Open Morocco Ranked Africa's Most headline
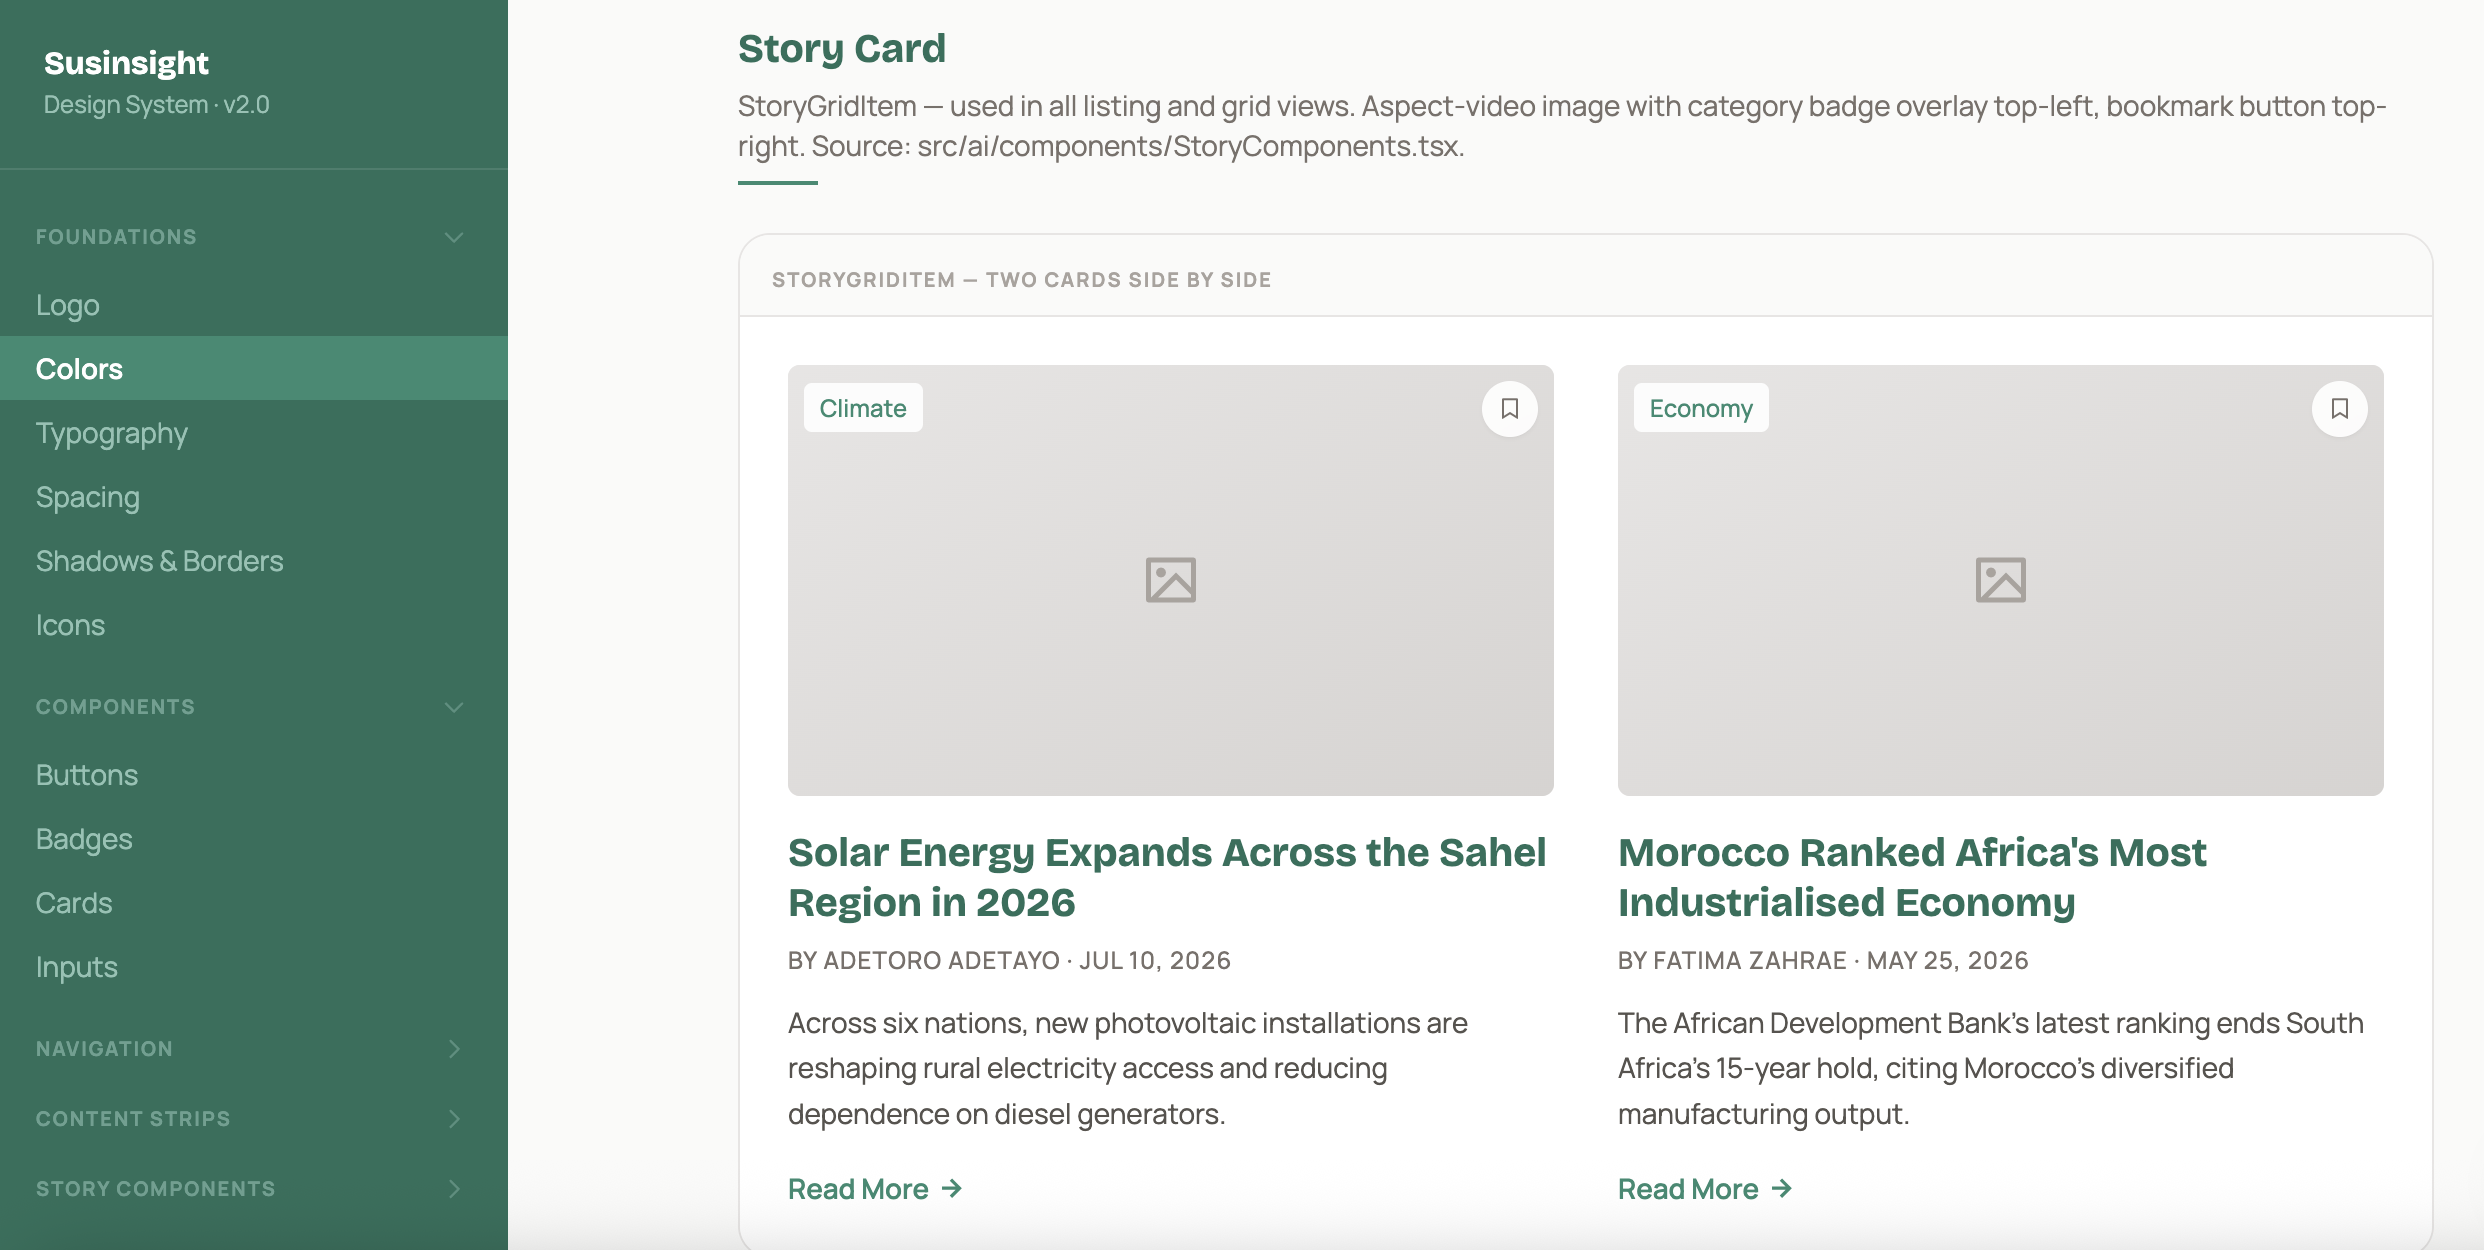2484x1250 pixels. pos(1912,877)
